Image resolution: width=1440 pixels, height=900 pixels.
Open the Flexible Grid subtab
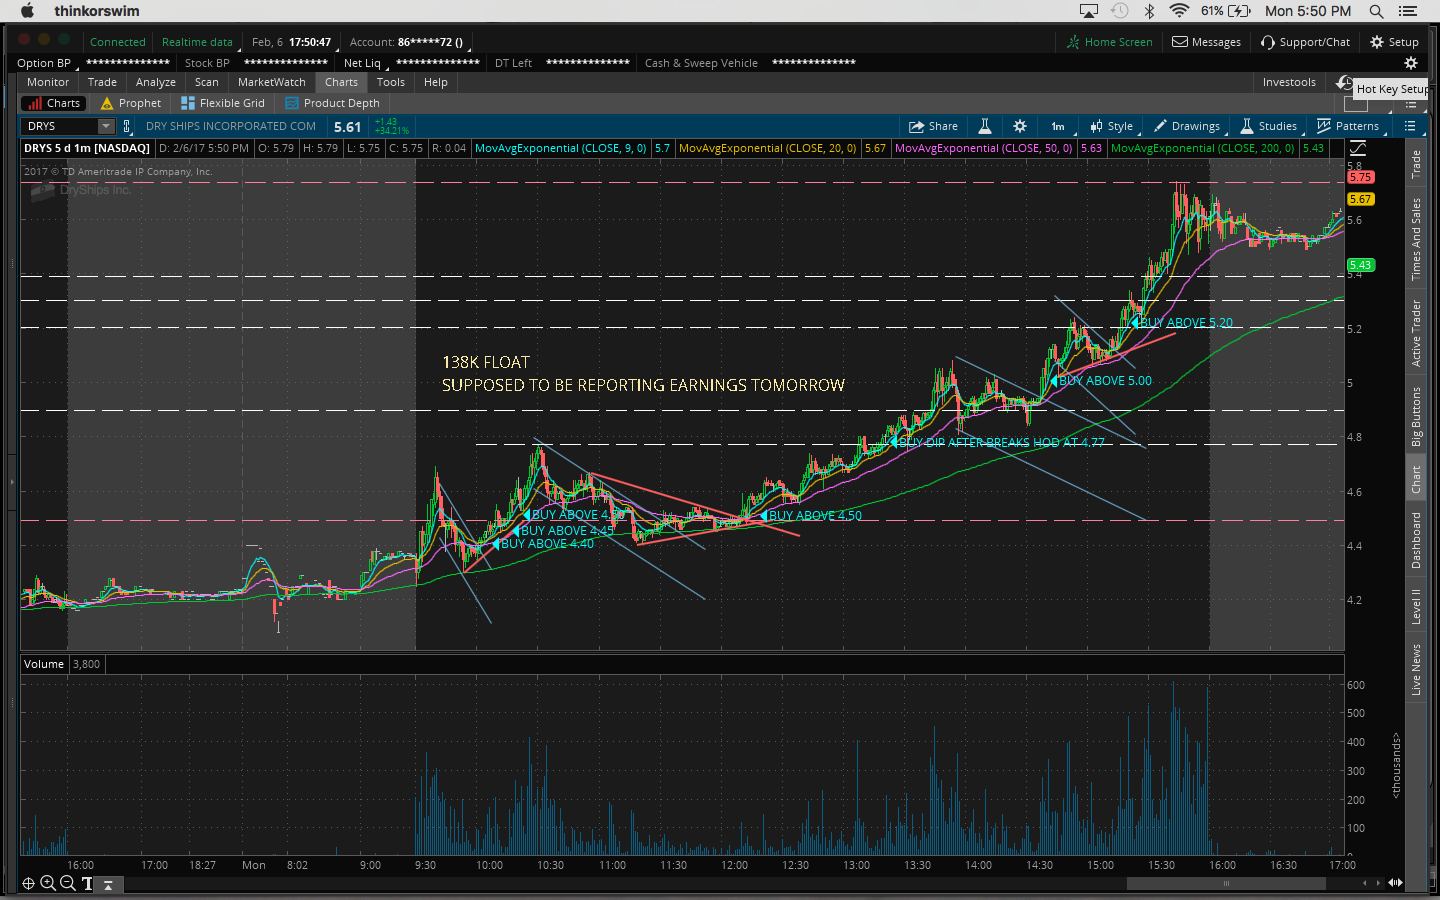223,103
